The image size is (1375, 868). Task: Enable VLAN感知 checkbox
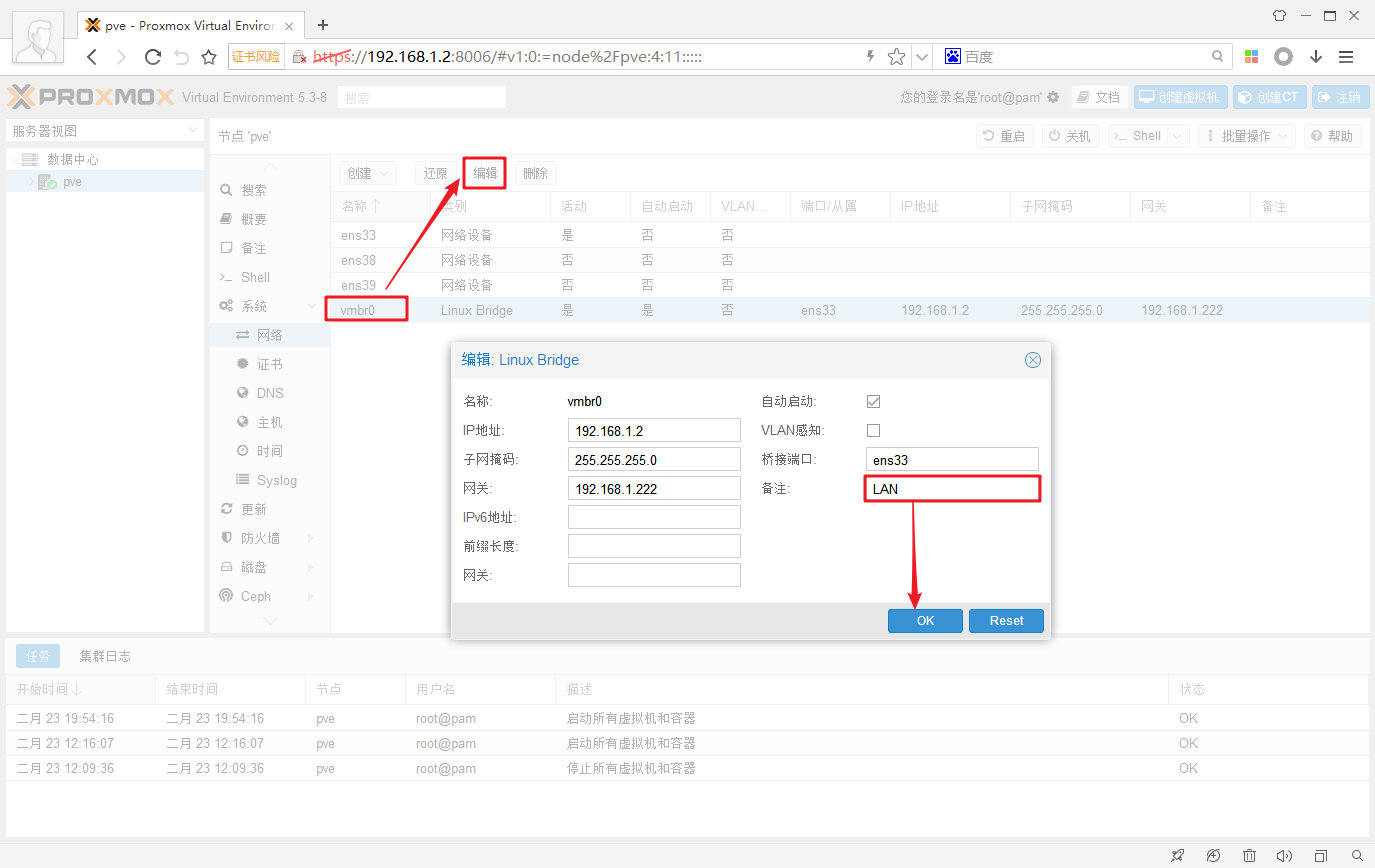[873, 430]
